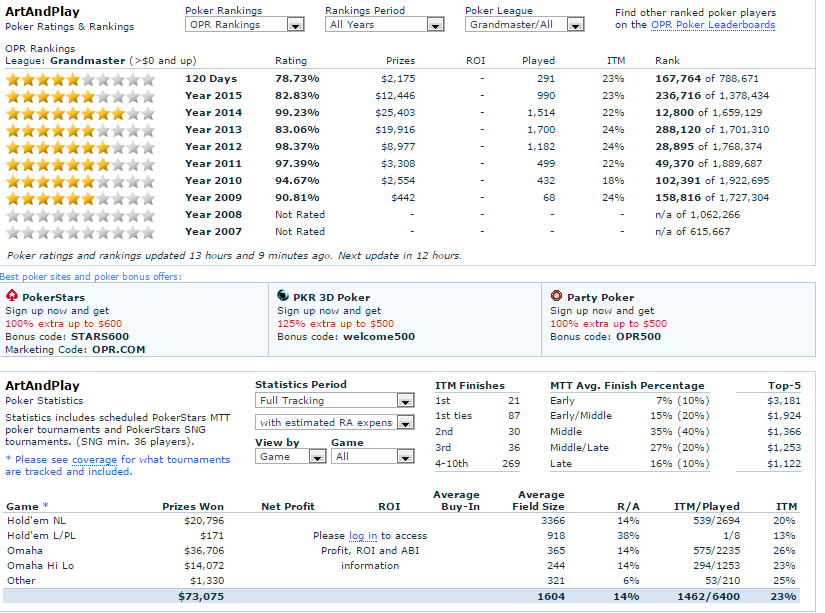
Task: Click the star rating for Year 2011
Action: 81,164
